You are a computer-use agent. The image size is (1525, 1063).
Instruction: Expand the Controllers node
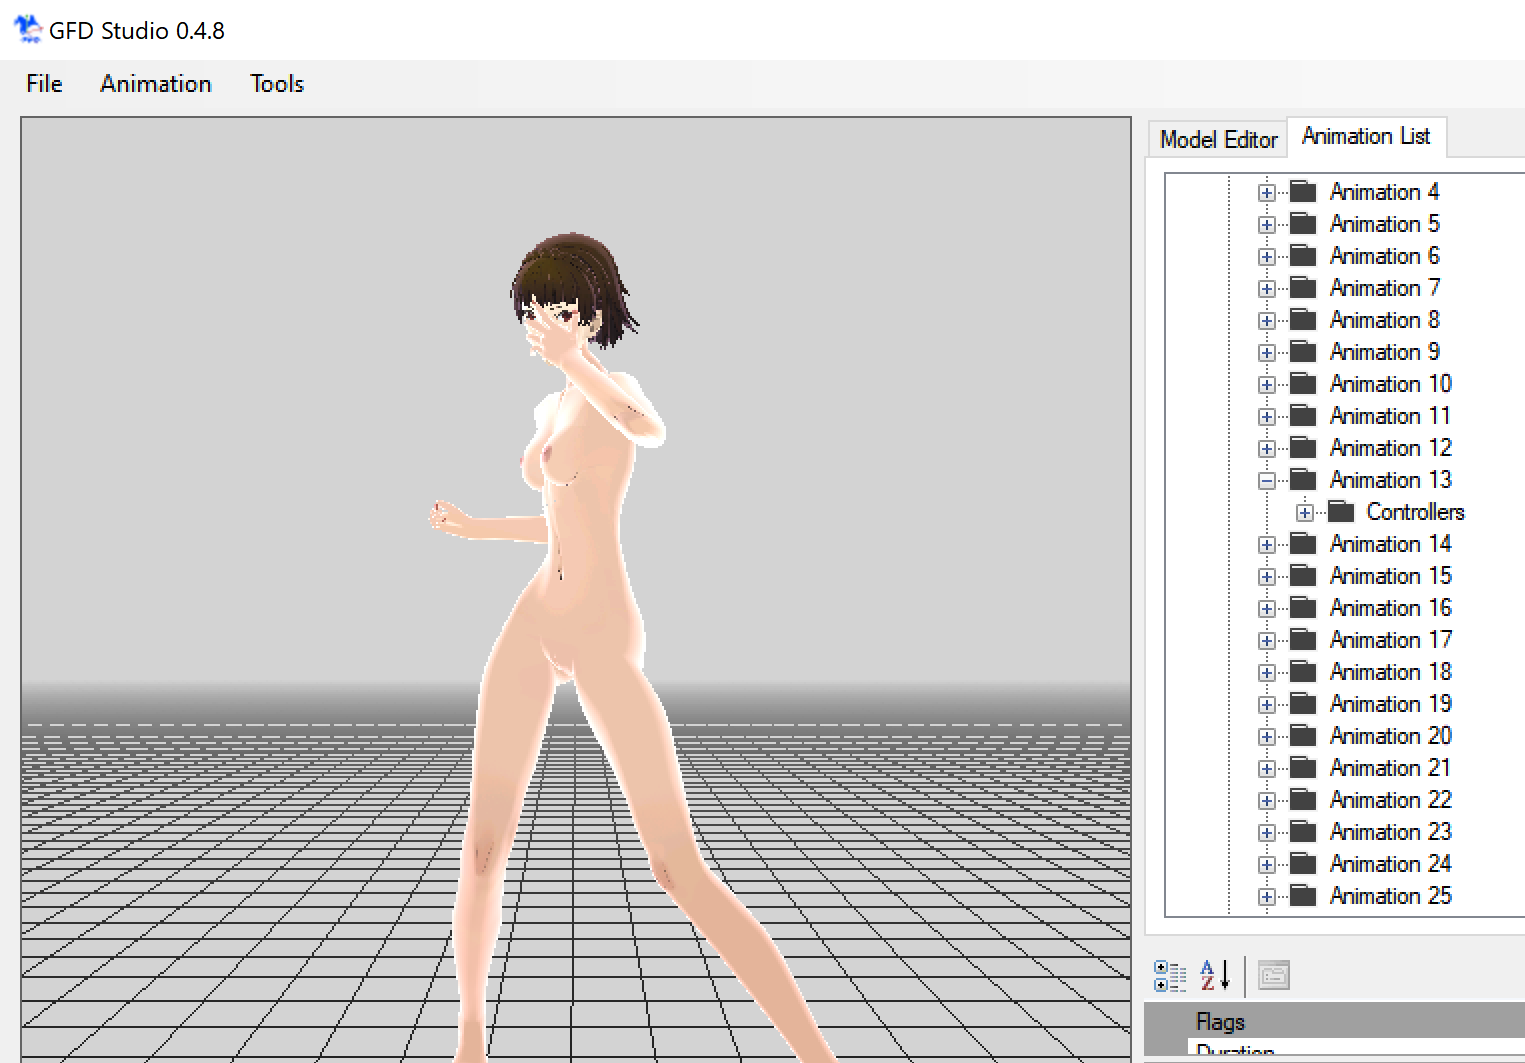1305,513
